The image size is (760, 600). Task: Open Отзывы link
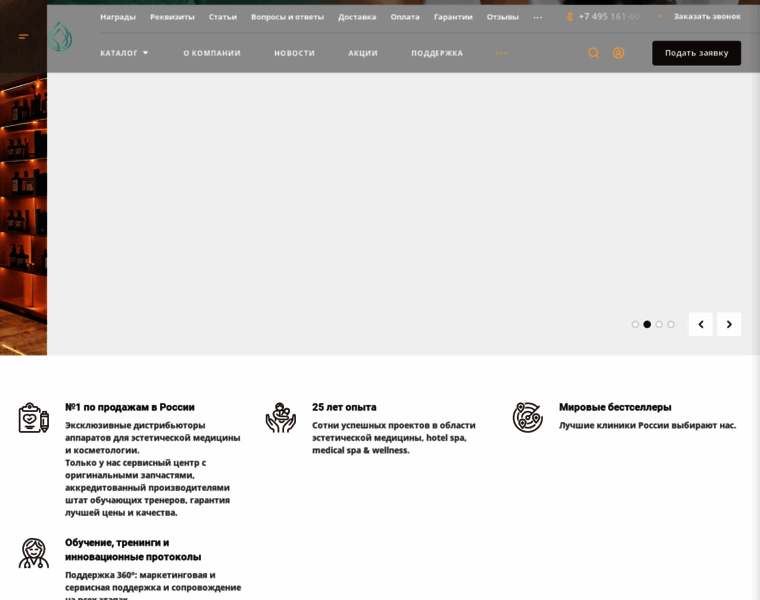tap(503, 17)
